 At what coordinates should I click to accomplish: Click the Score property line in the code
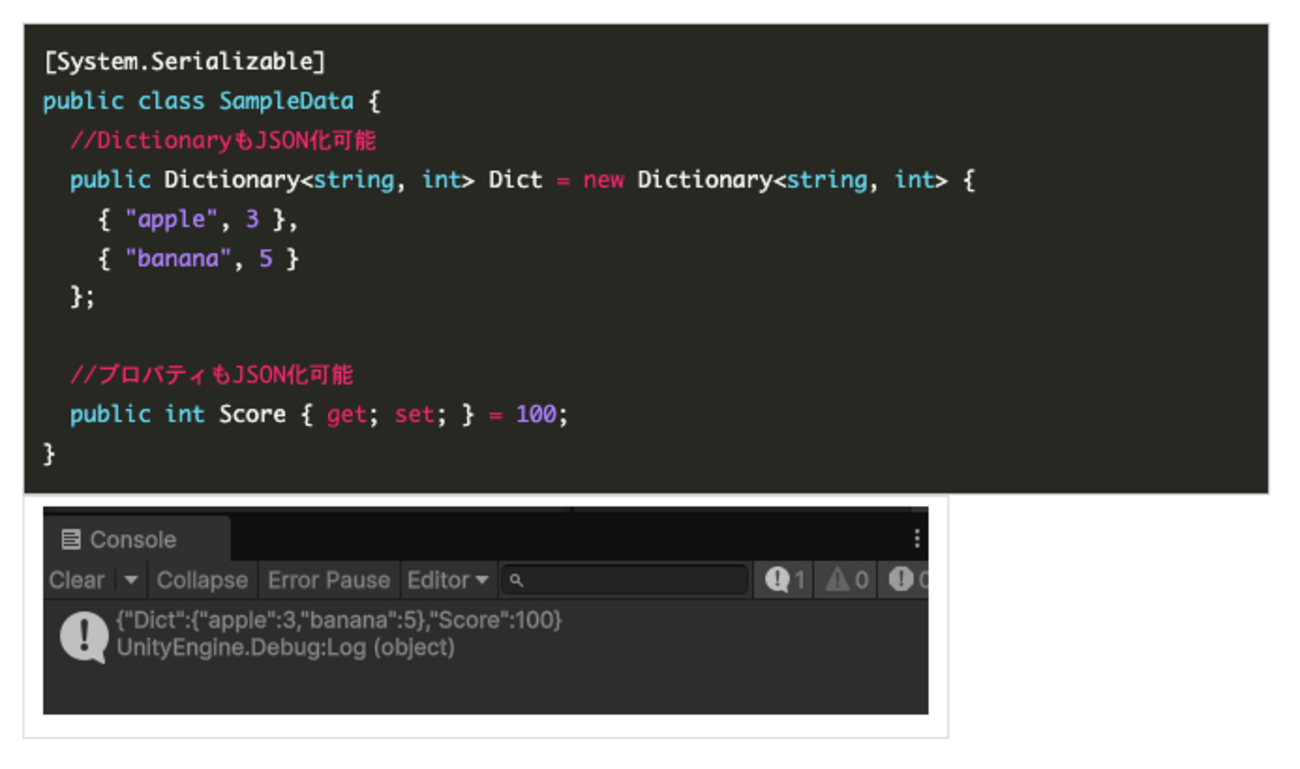click(253, 414)
